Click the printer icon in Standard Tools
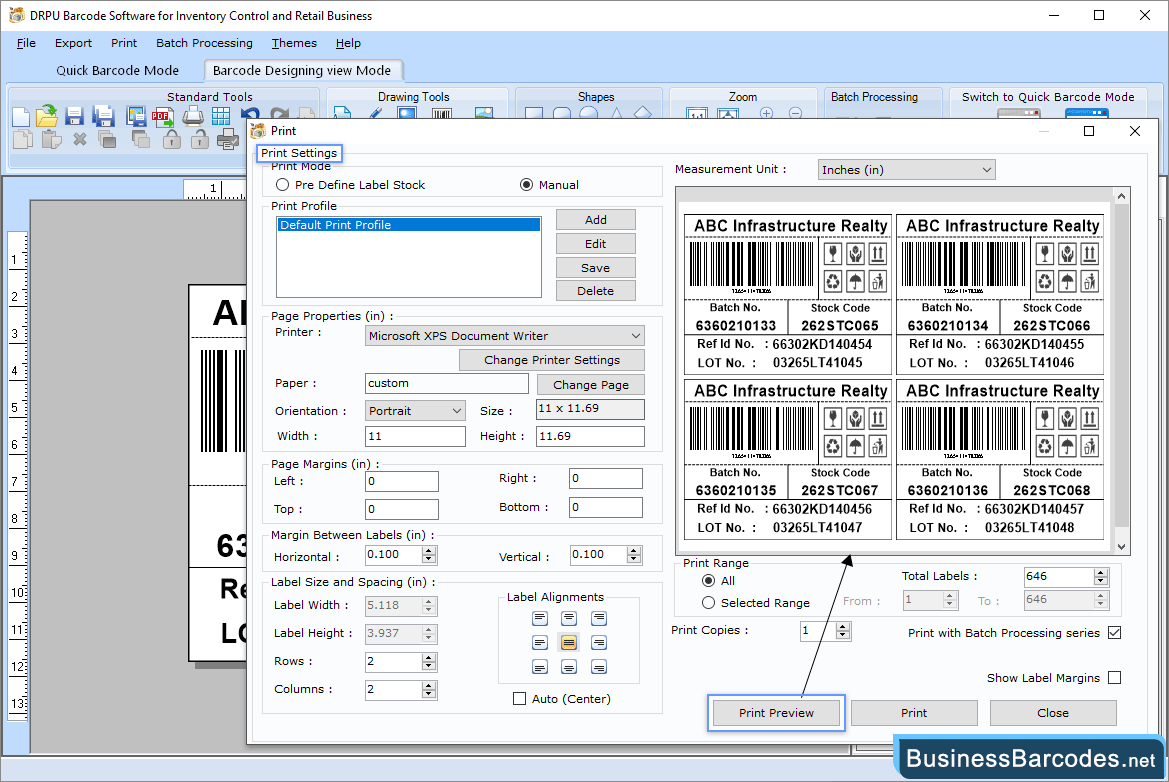The image size is (1169, 782). pos(193,116)
